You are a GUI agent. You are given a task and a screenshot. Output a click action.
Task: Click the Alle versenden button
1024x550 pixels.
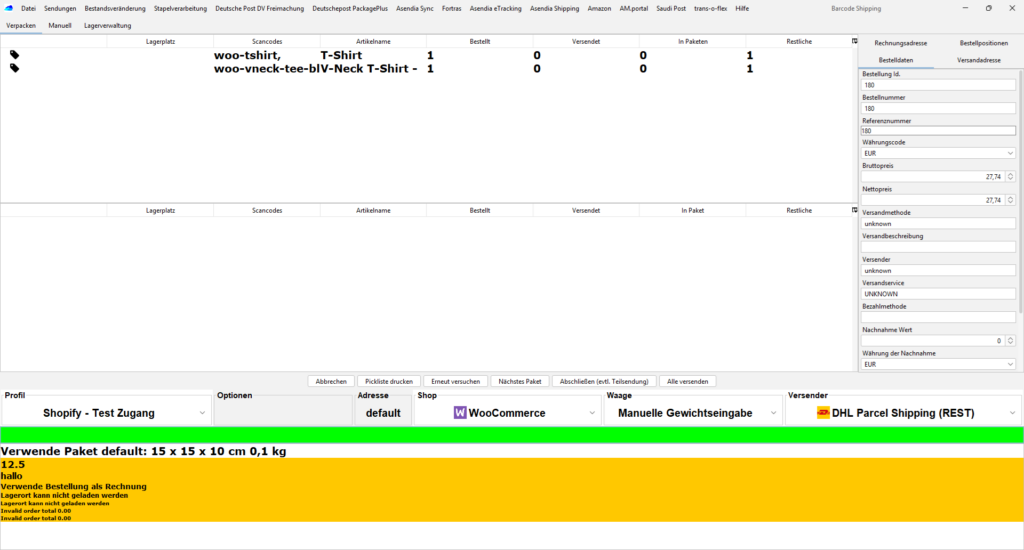pos(687,381)
